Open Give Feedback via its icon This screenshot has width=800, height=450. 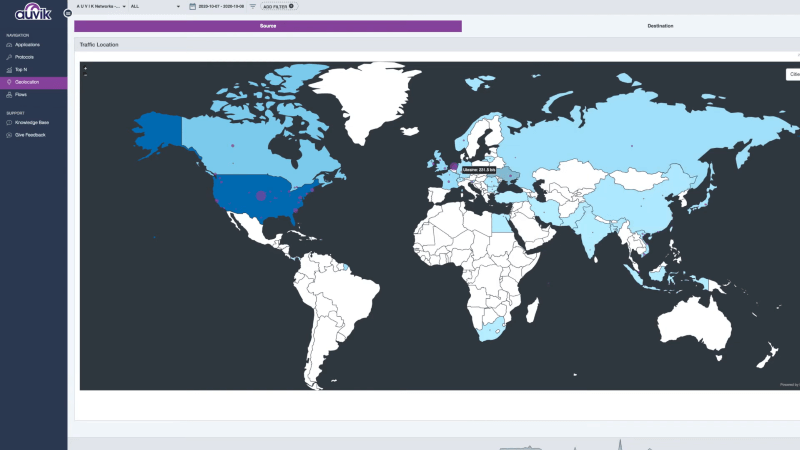9,135
